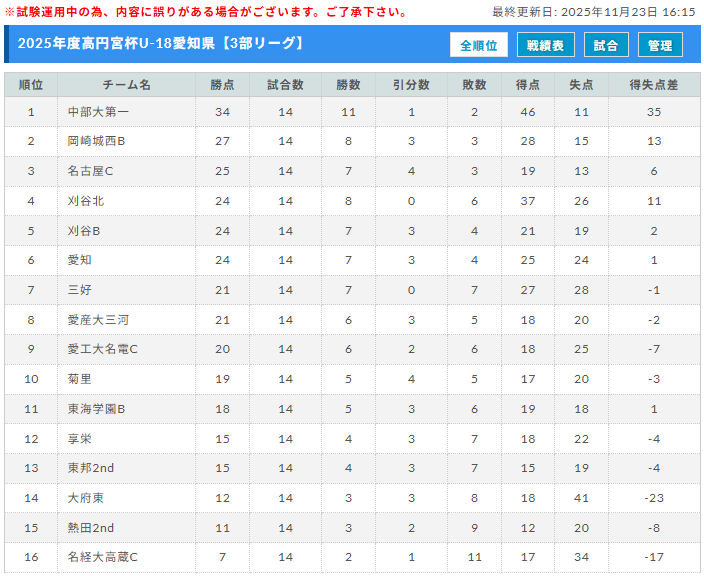This screenshot has height=576, width=704.
Task: Click the チーム名 column header
Action: (126, 85)
